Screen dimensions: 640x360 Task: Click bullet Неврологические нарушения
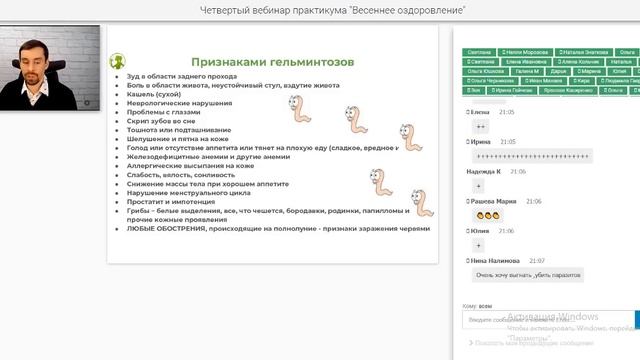[179, 103]
